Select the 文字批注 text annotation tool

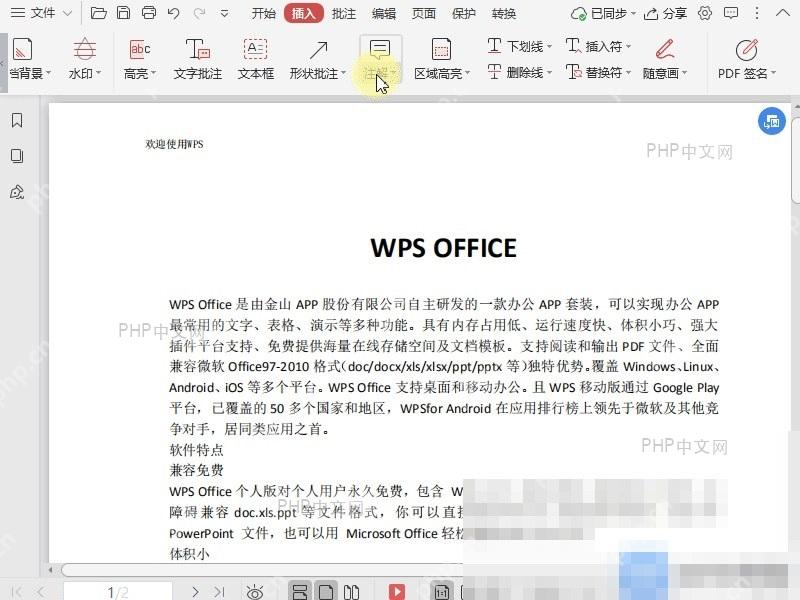[x=197, y=59]
